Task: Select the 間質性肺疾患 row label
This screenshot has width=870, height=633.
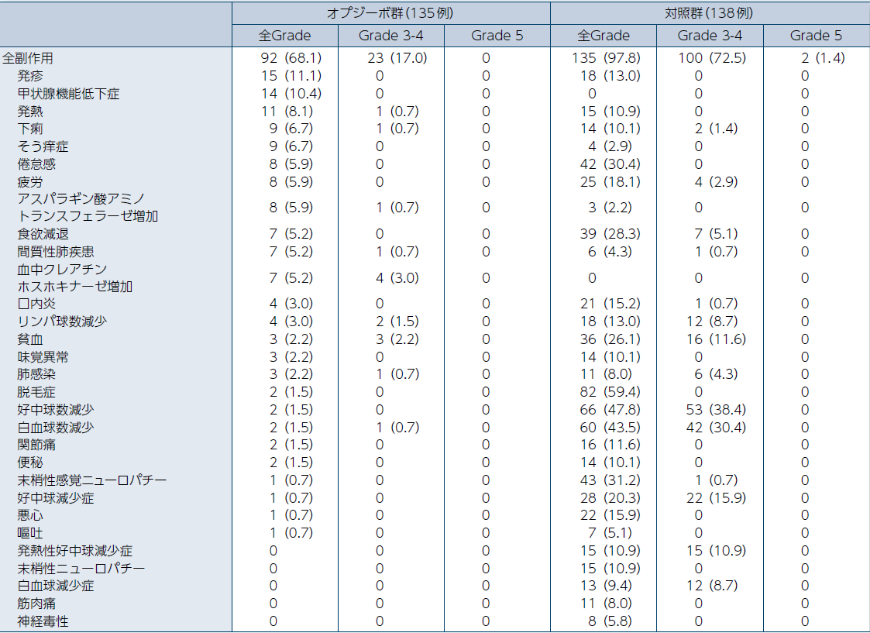Action: pos(55,251)
